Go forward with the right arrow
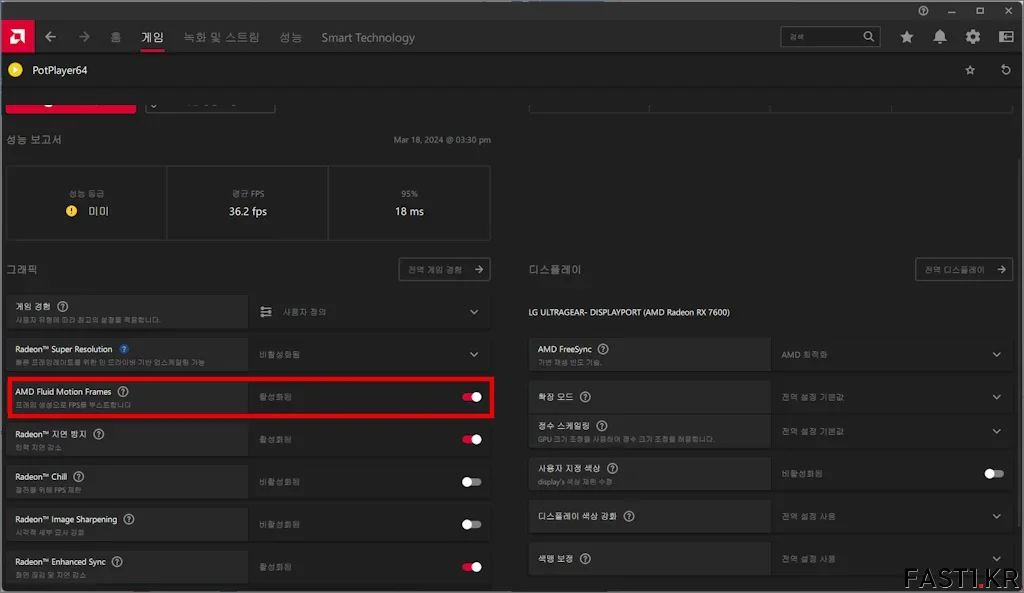This screenshot has height=593, width=1024. tap(84, 37)
